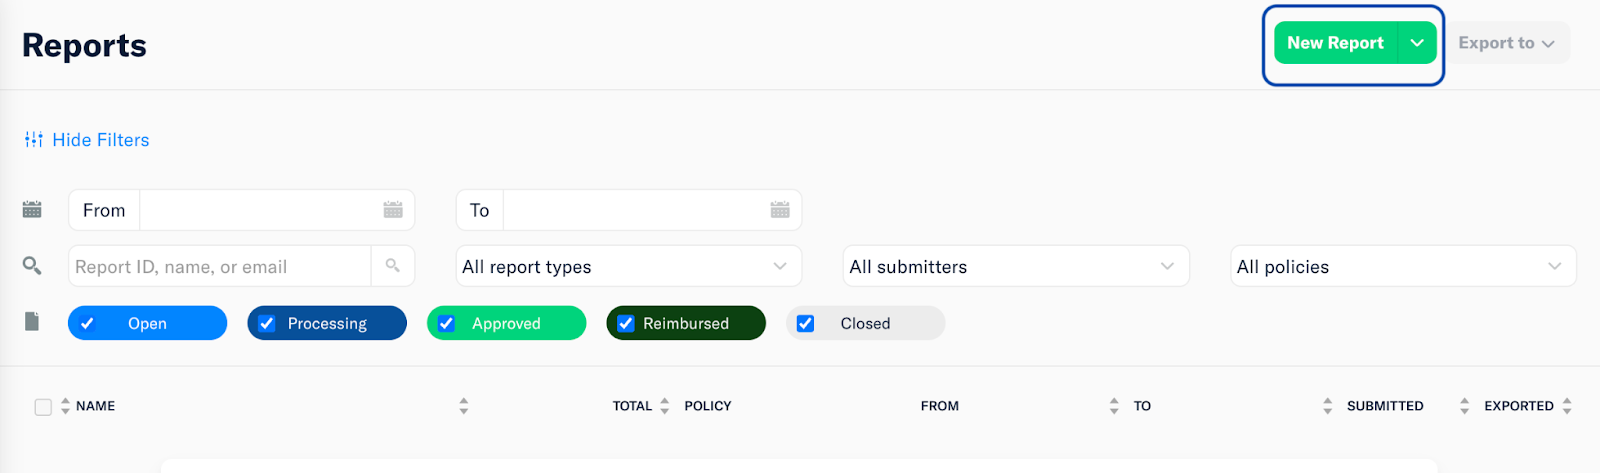This screenshot has height=473, width=1600.
Task: Expand the New Report arrow menu
Action: click(x=1417, y=43)
